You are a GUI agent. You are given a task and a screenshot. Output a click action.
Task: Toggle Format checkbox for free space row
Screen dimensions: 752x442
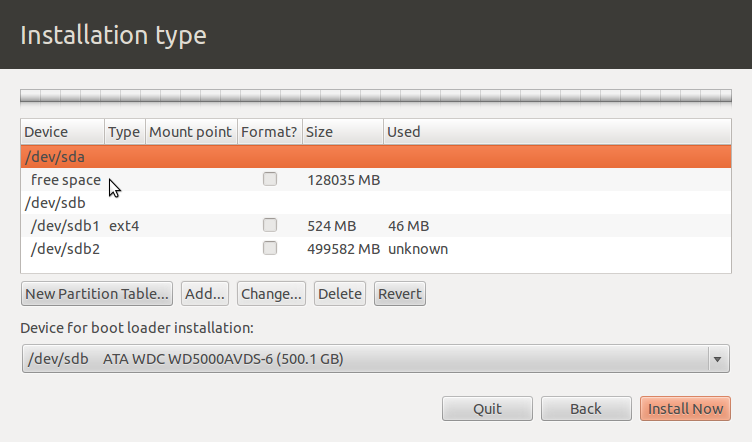(269, 180)
